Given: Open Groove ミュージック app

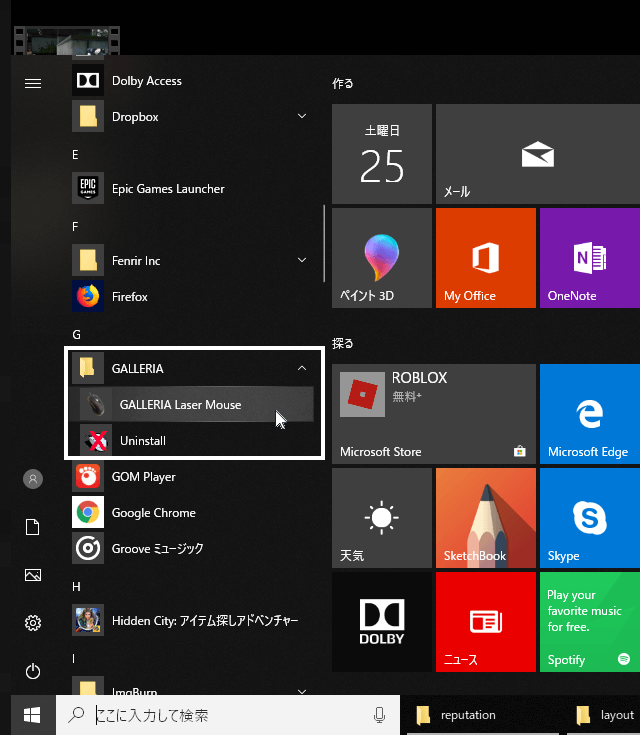Looking at the screenshot, I should 192,548.
